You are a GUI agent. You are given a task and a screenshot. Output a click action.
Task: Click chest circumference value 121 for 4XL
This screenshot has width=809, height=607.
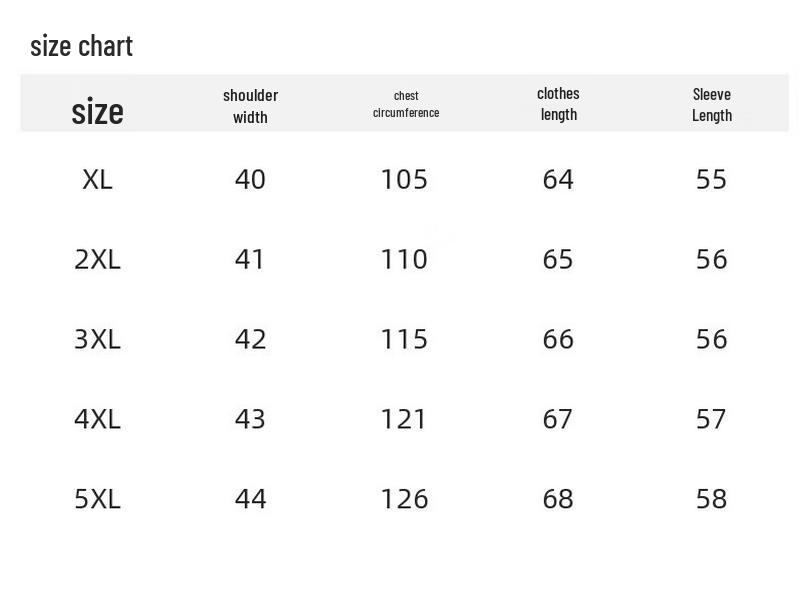click(x=404, y=419)
